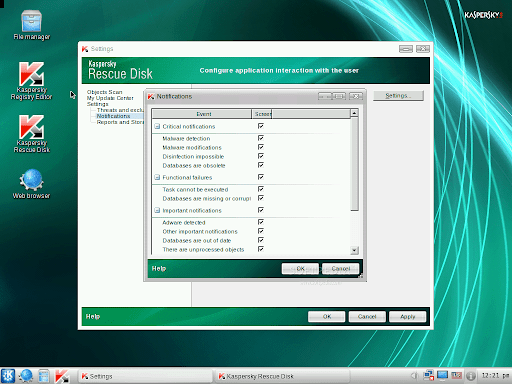This screenshot has height=384, width=512.
Task: Open Kaspersky Rescue Disk desktop icon
Action: (31, 133)
